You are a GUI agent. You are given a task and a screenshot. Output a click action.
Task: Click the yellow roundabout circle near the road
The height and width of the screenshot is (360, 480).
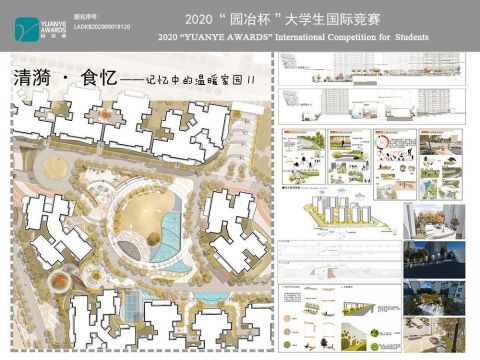[x=55, y=169]
